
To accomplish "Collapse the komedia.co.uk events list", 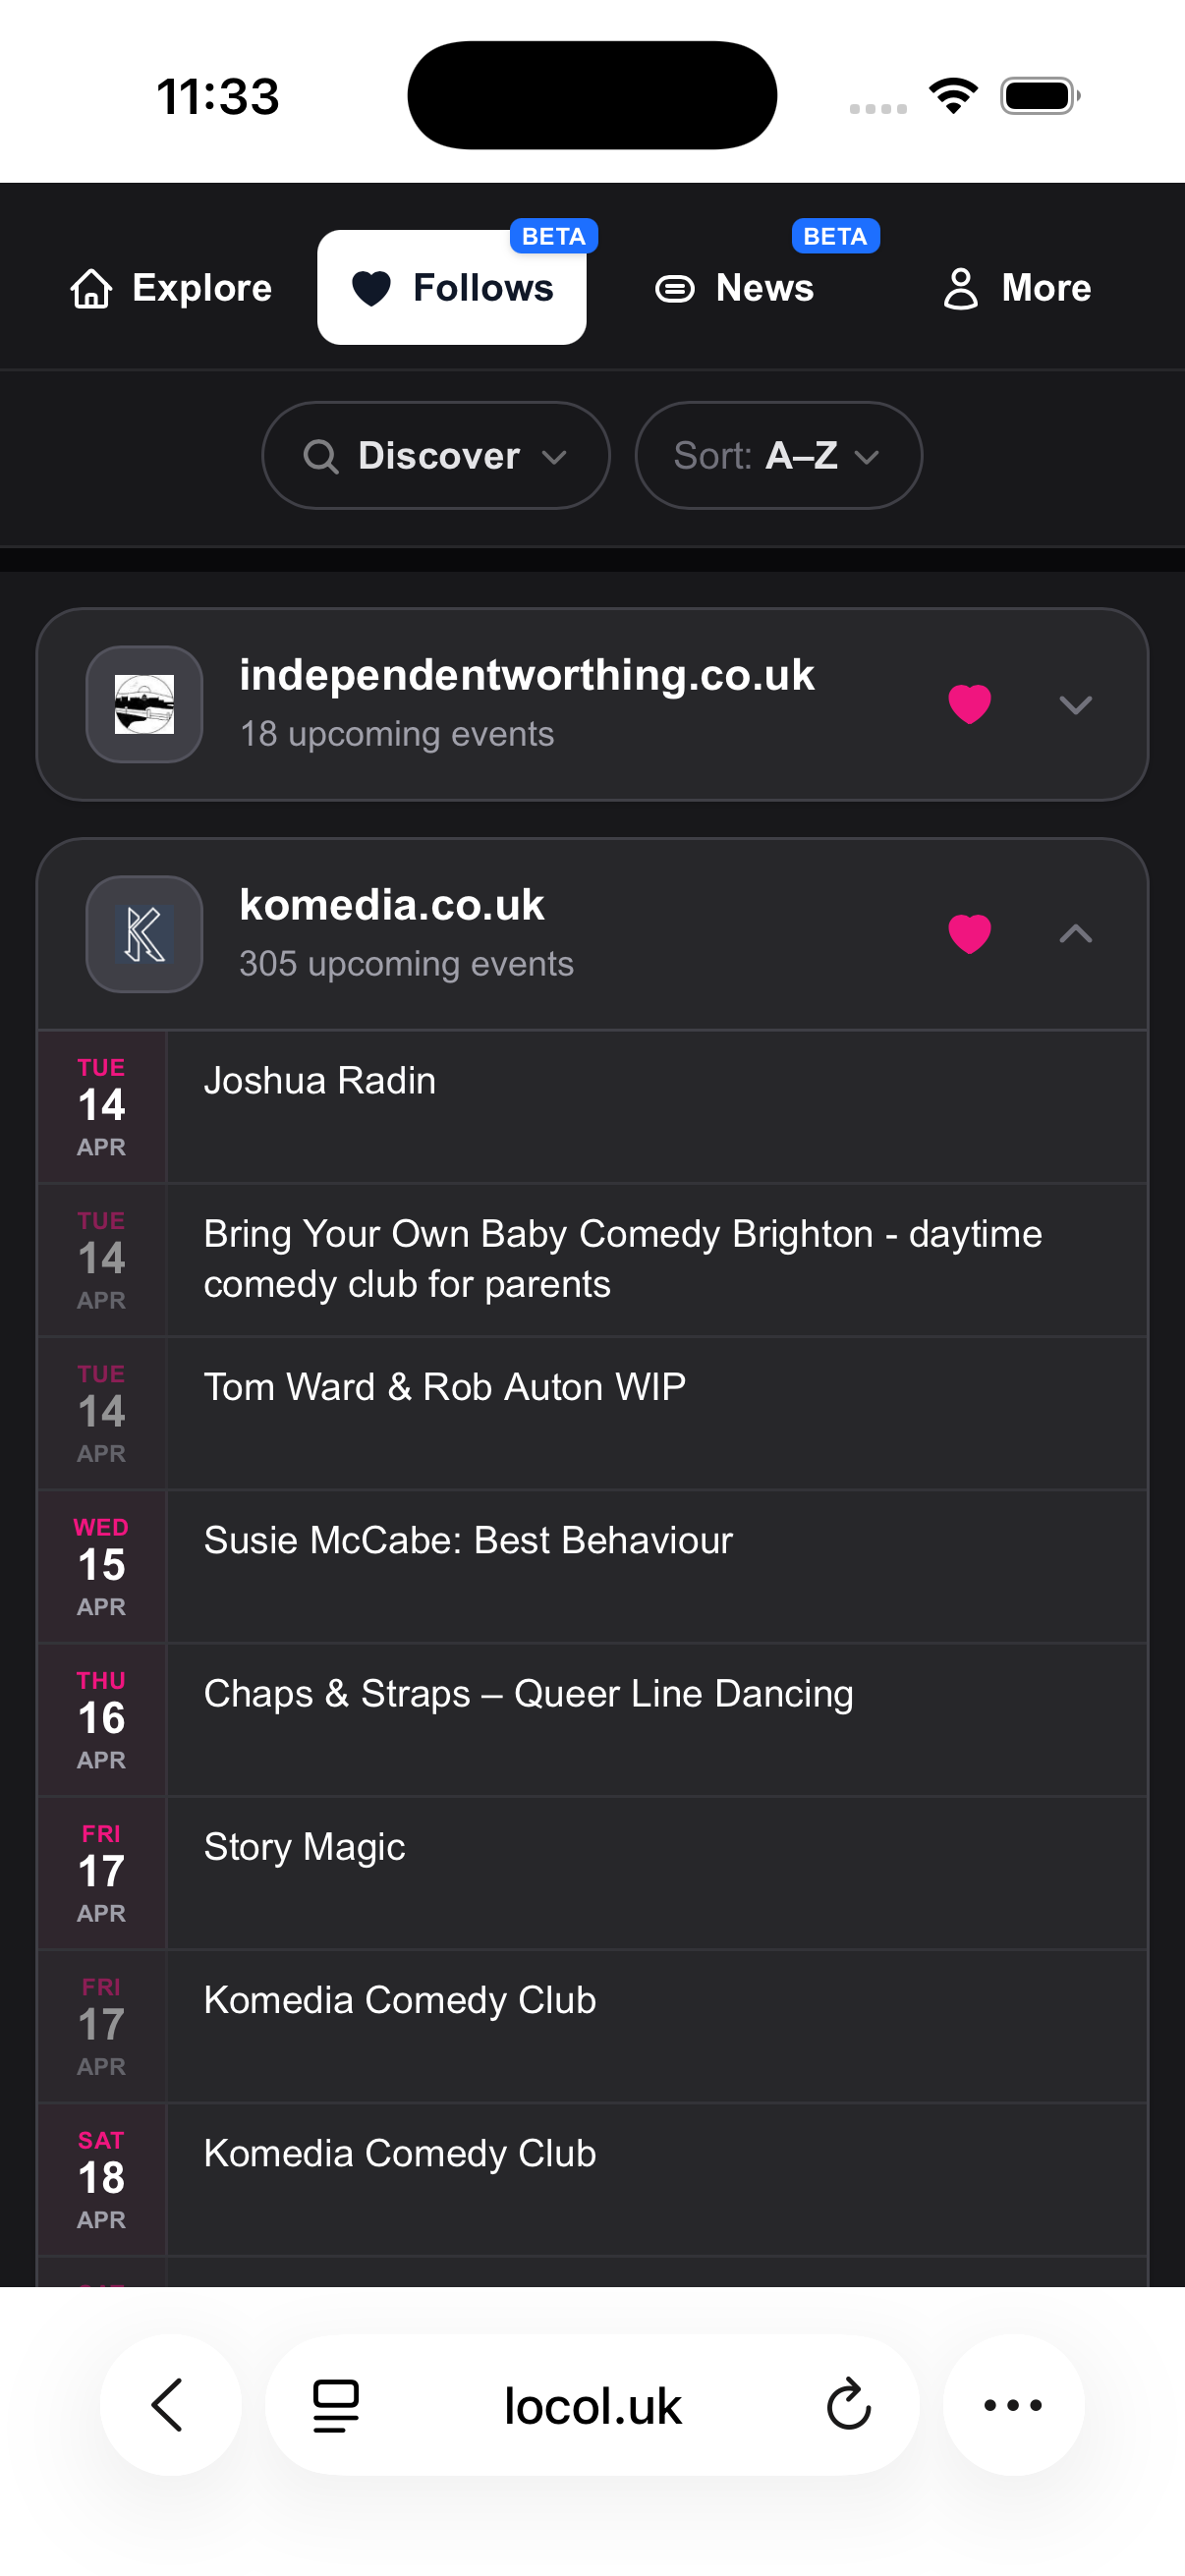I will (x=1075, y=934).
